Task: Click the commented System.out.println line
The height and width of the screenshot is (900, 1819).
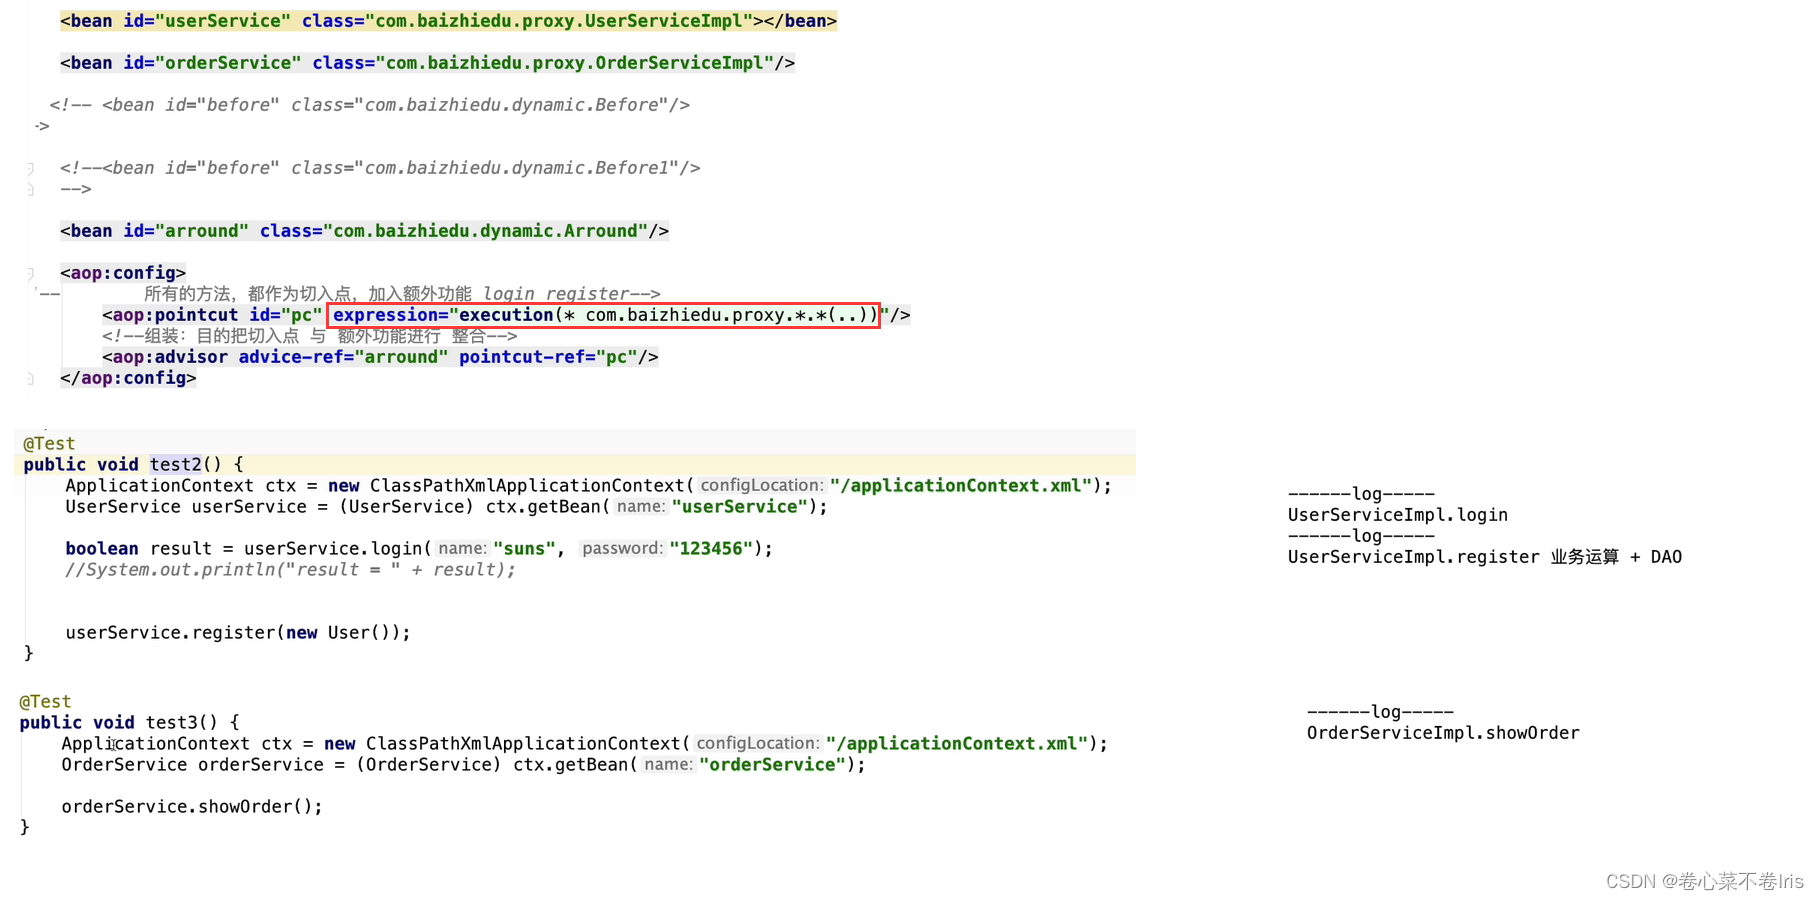Action: 290,569
